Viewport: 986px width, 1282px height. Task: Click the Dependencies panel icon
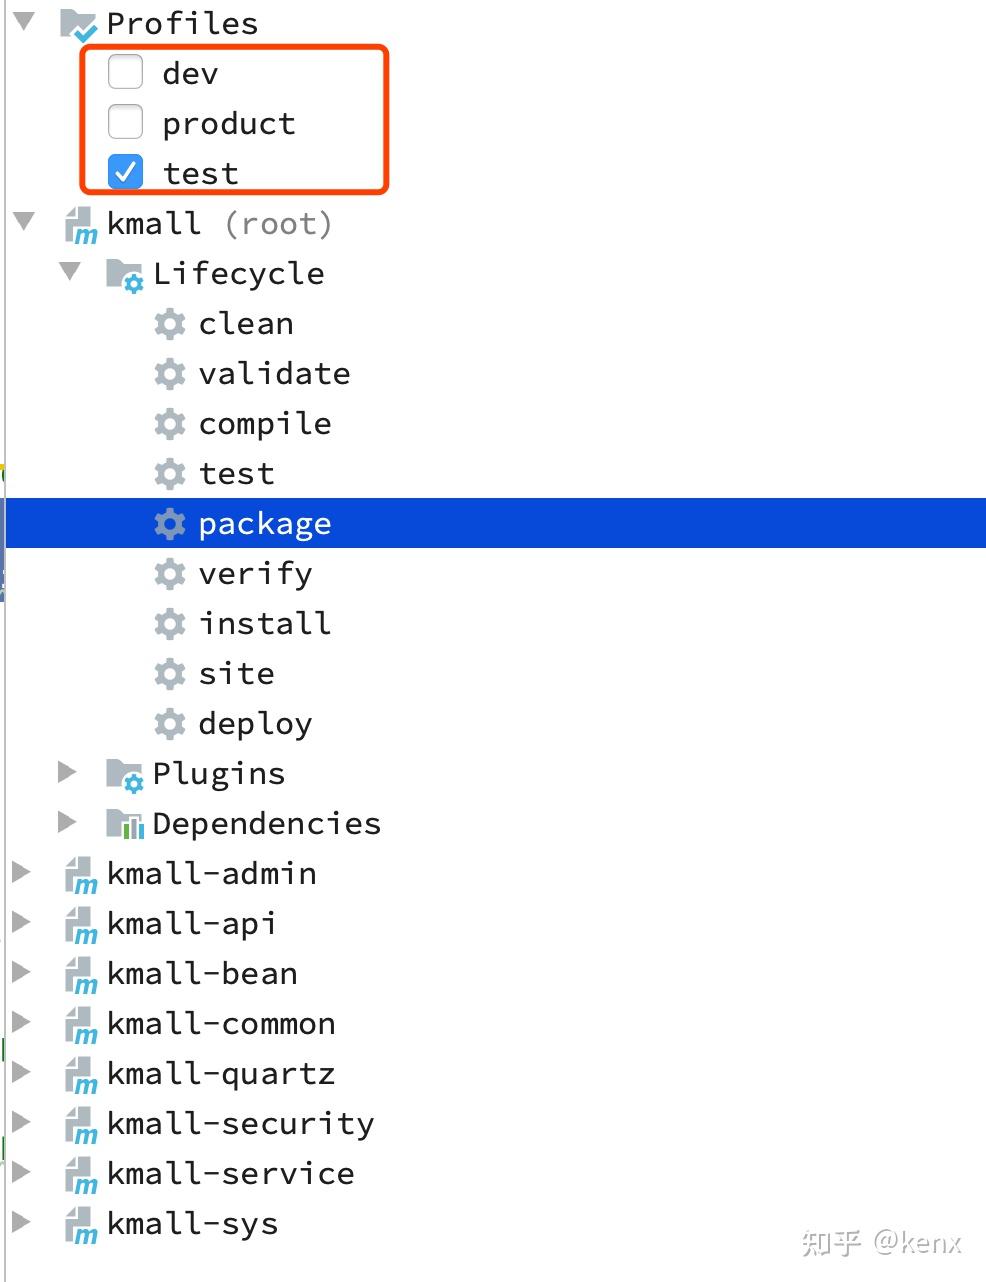[x=124, y=823]
